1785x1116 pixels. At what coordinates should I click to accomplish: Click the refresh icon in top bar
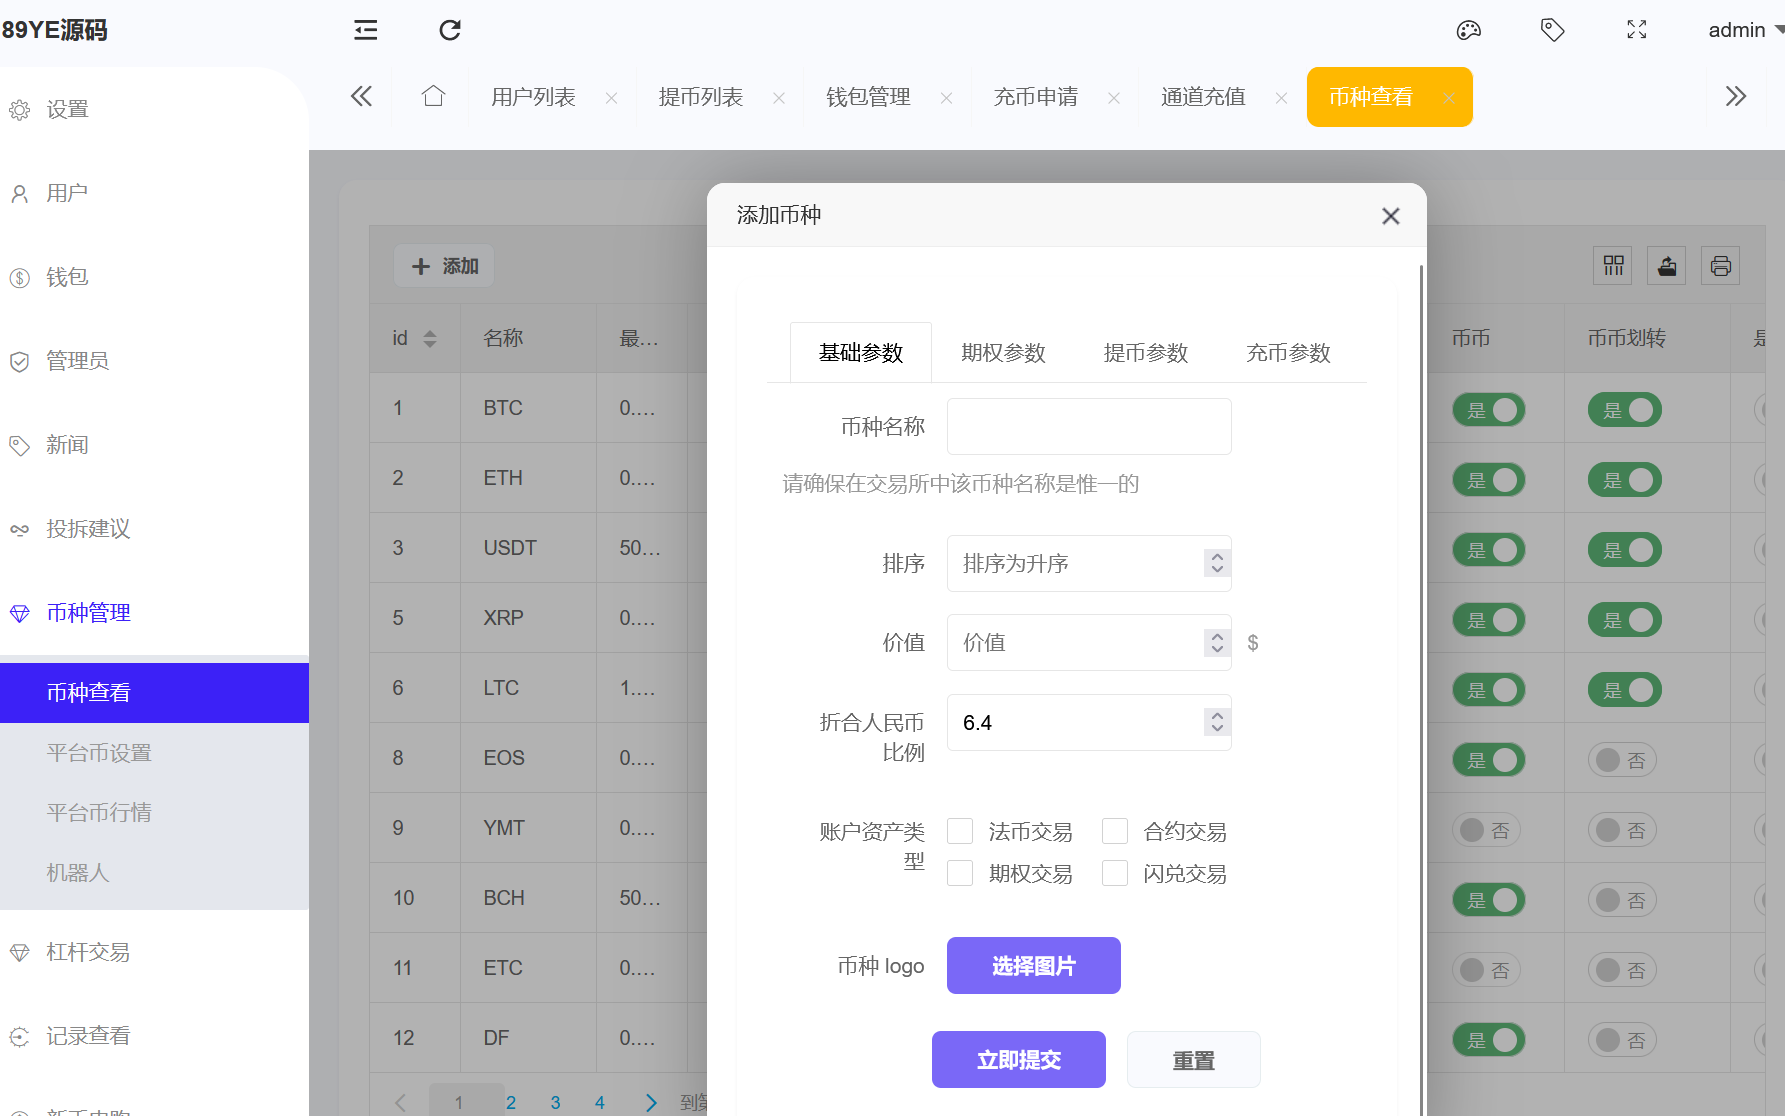click(x=450, y=30)
